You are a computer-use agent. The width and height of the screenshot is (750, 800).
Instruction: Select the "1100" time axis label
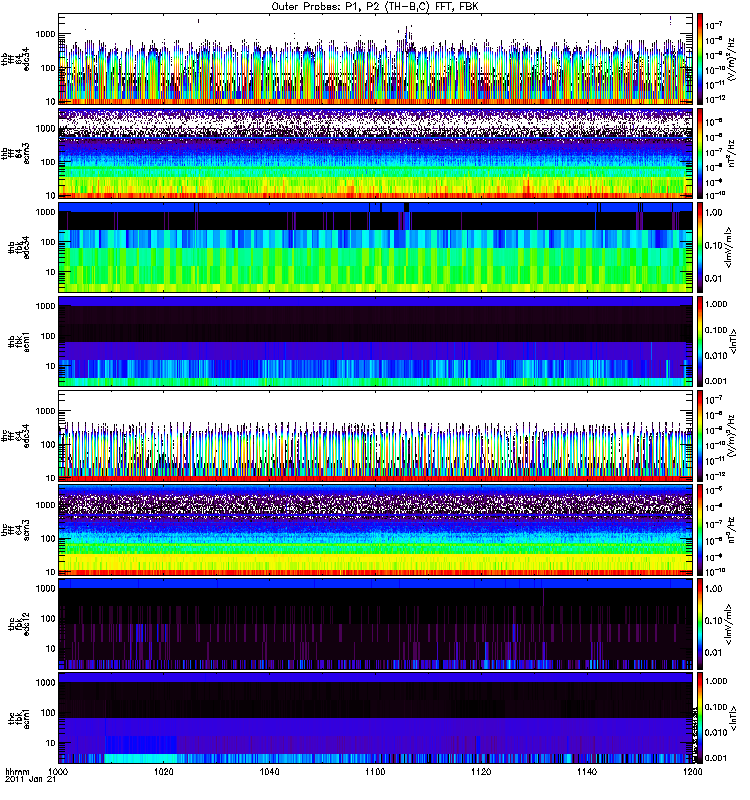(x=375, y=771)
